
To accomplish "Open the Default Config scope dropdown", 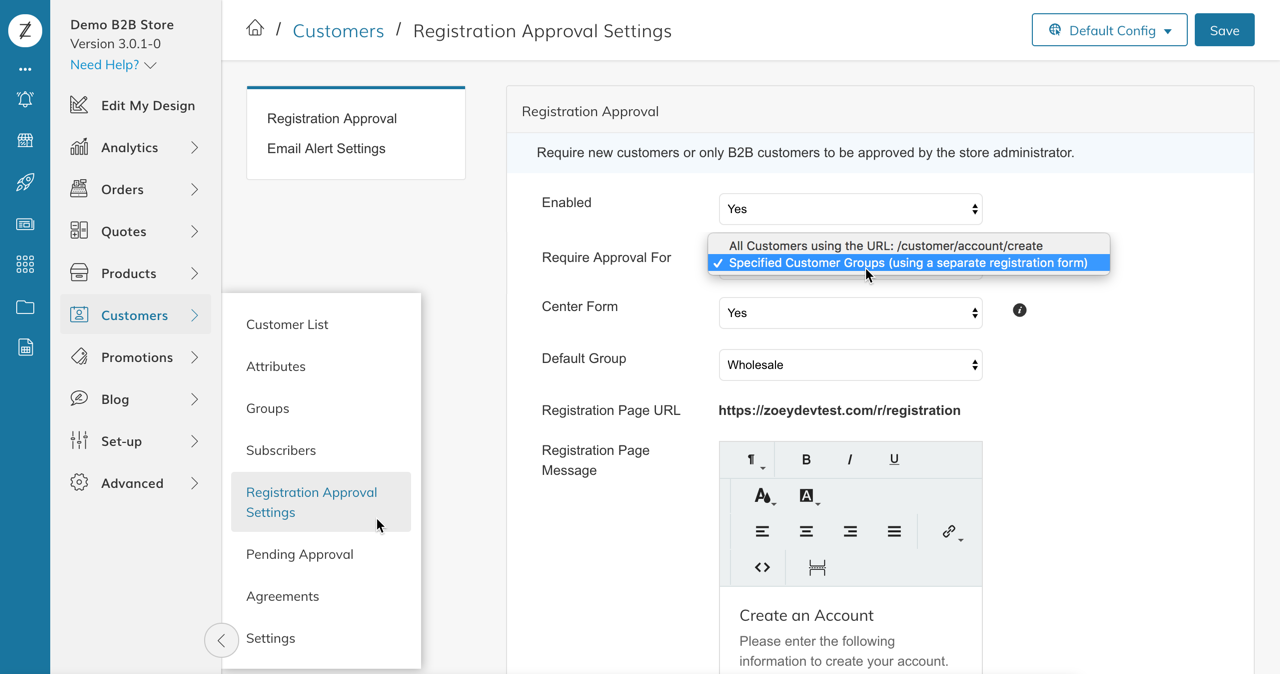I will pyautogui.click(x=1109, y=30).
